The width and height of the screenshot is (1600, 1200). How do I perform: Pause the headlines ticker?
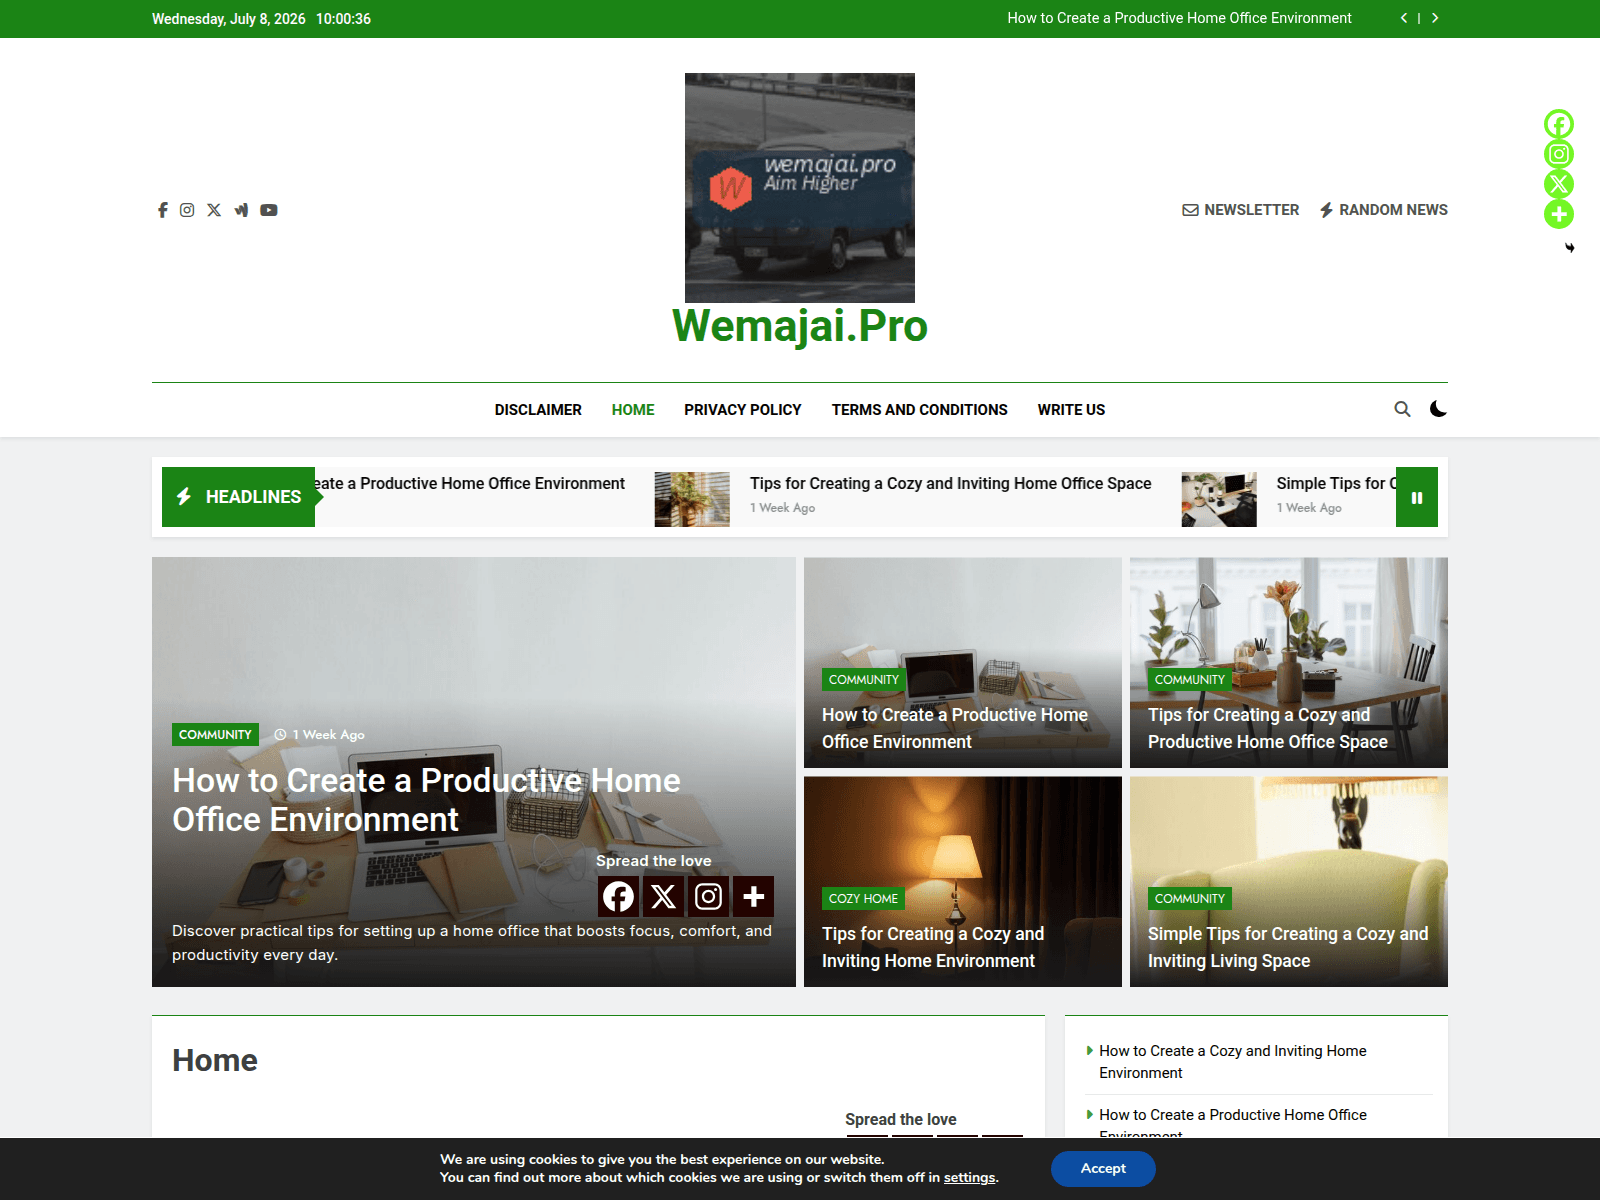tap(1417, 497)
